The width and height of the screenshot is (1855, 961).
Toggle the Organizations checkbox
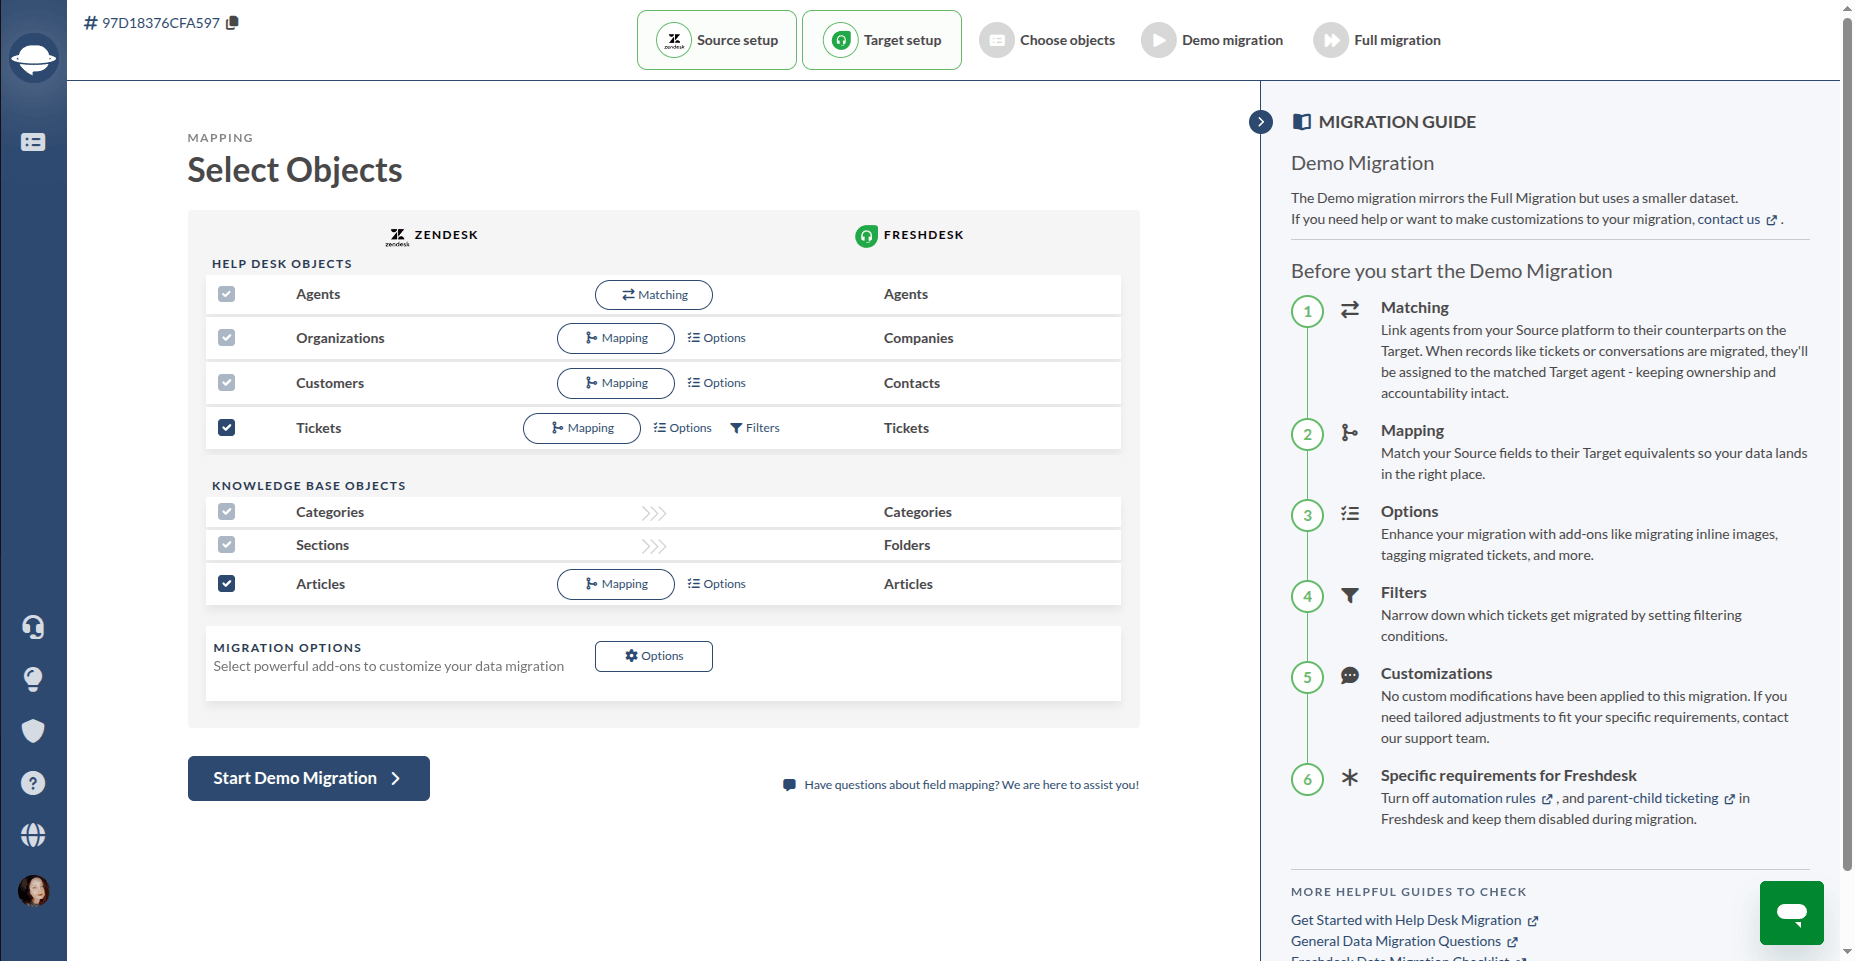227,338
